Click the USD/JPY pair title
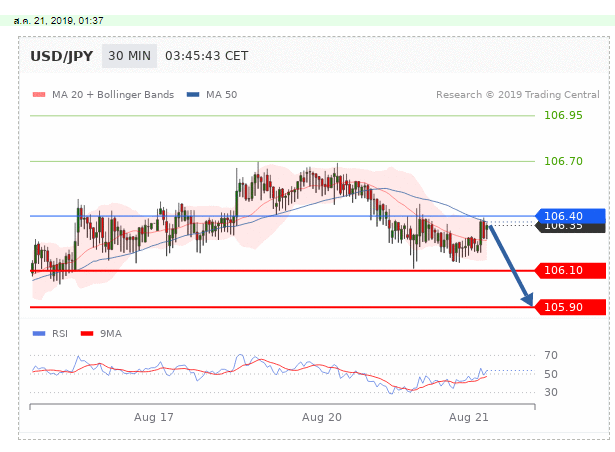The width and height of the screenshot is (615, 452). click(x=62, y=56)
